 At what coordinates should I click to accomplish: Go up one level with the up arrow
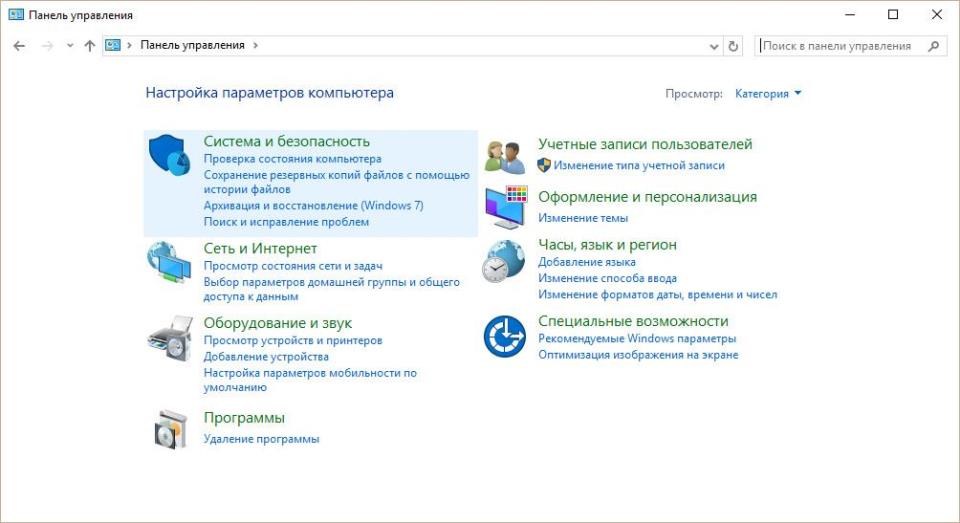(90, 46)
